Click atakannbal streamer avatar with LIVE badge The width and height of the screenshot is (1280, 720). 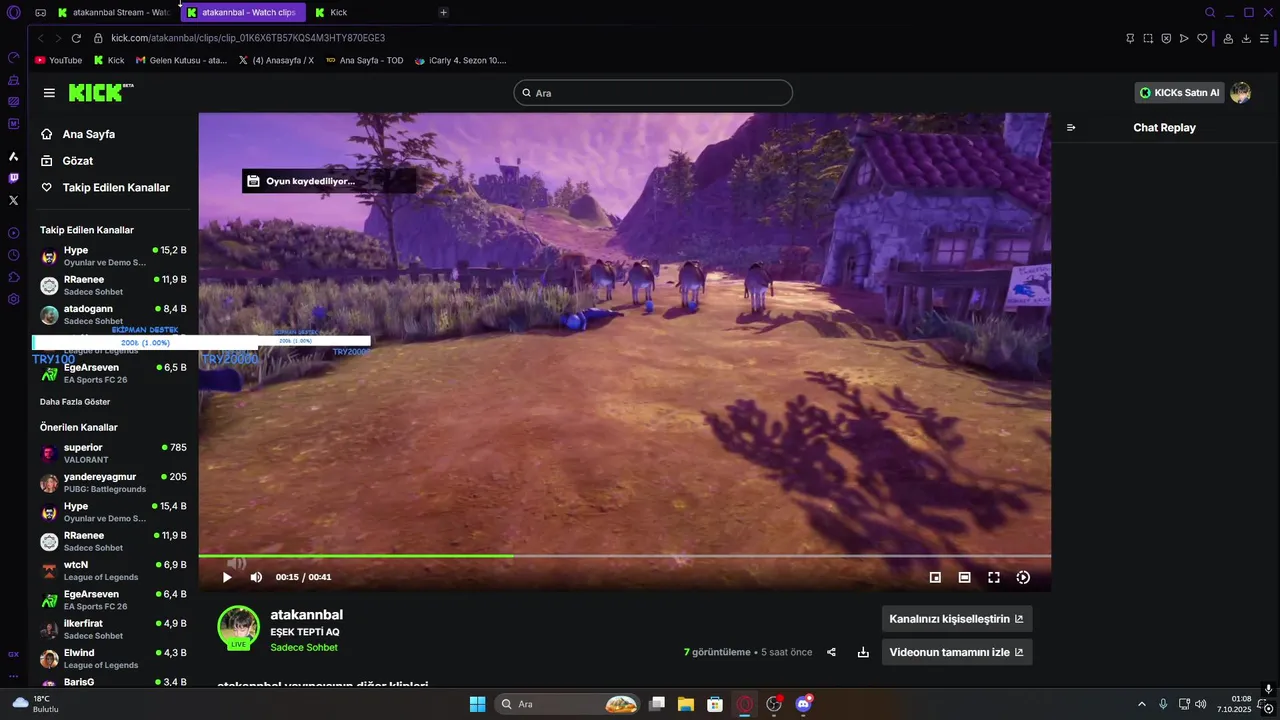[239, 628]
